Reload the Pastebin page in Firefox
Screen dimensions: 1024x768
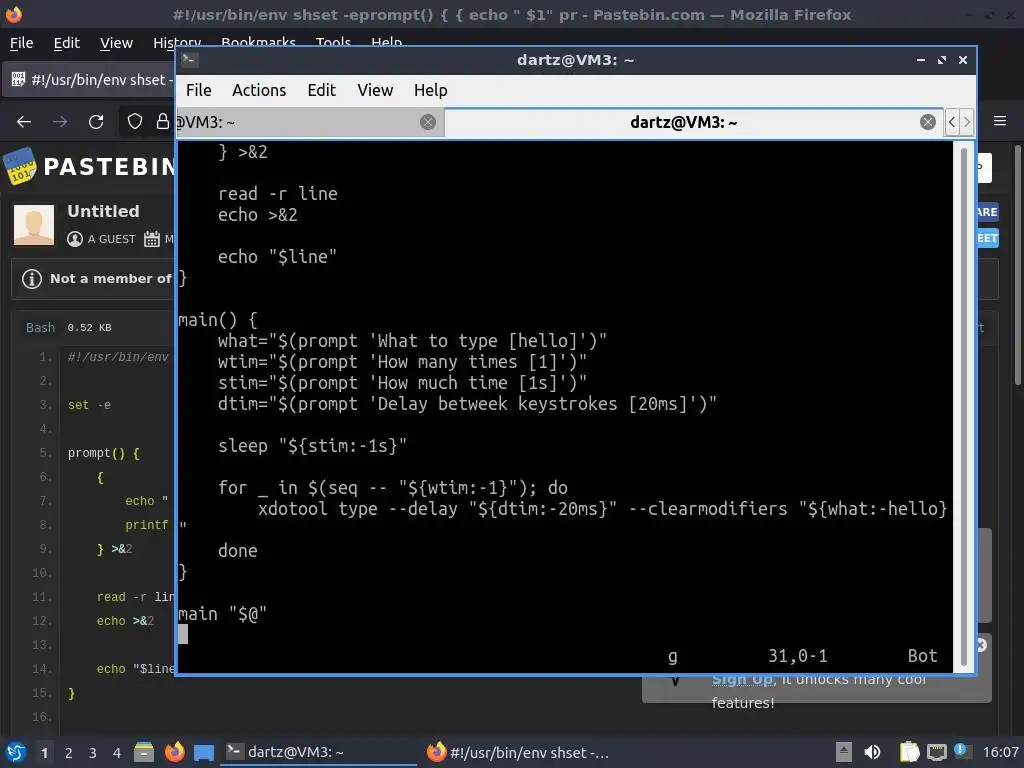pos(96,121)
